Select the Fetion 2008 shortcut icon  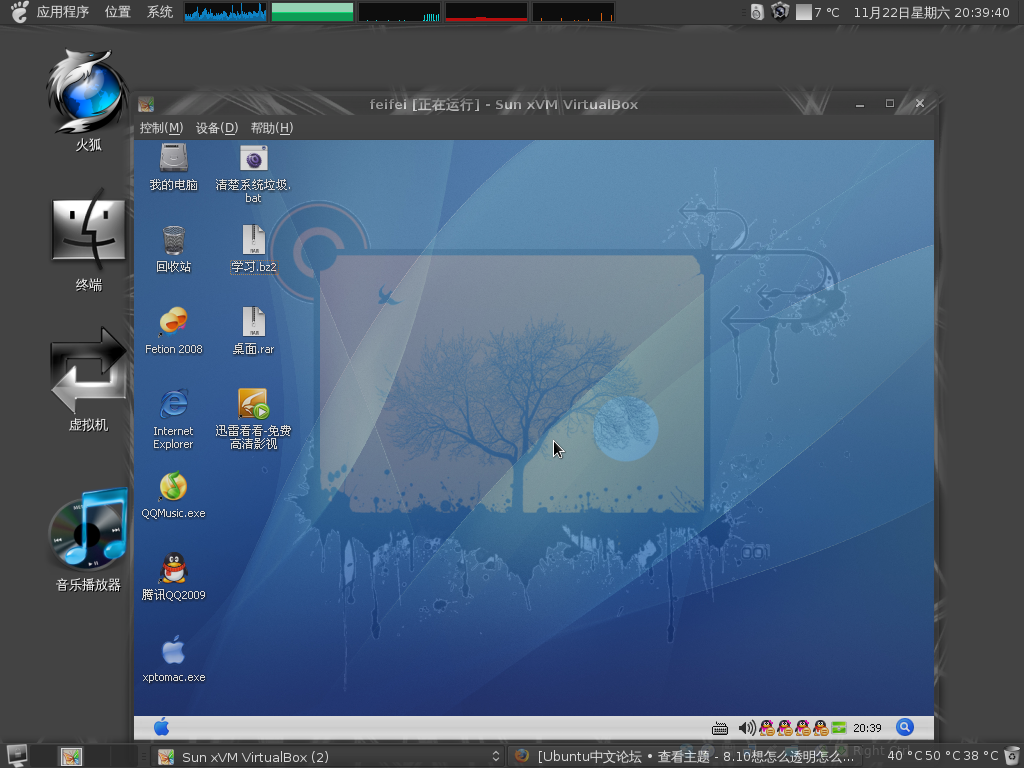coord(174,323)
